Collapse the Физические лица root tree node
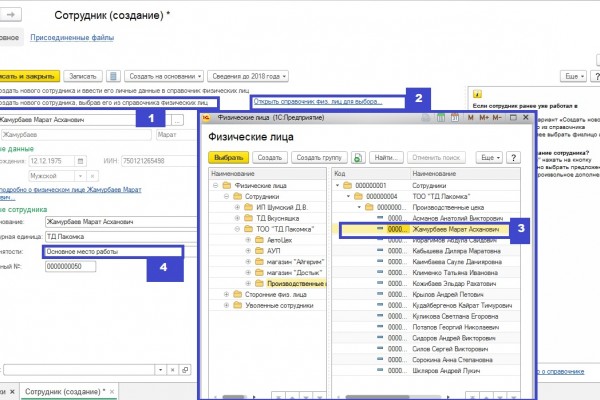The width and height of the screenshot is (600, 400). (x=215, y=185)
